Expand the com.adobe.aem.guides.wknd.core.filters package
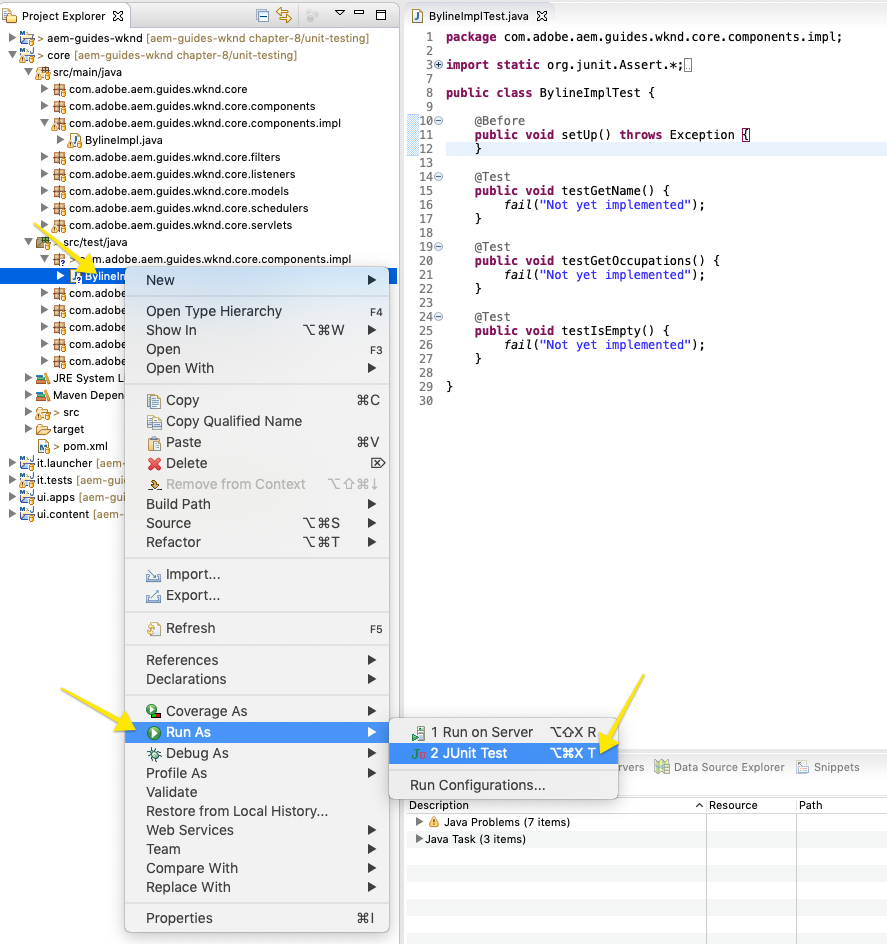The width and height of the screenshot is (887, 944). coord(45,157)
